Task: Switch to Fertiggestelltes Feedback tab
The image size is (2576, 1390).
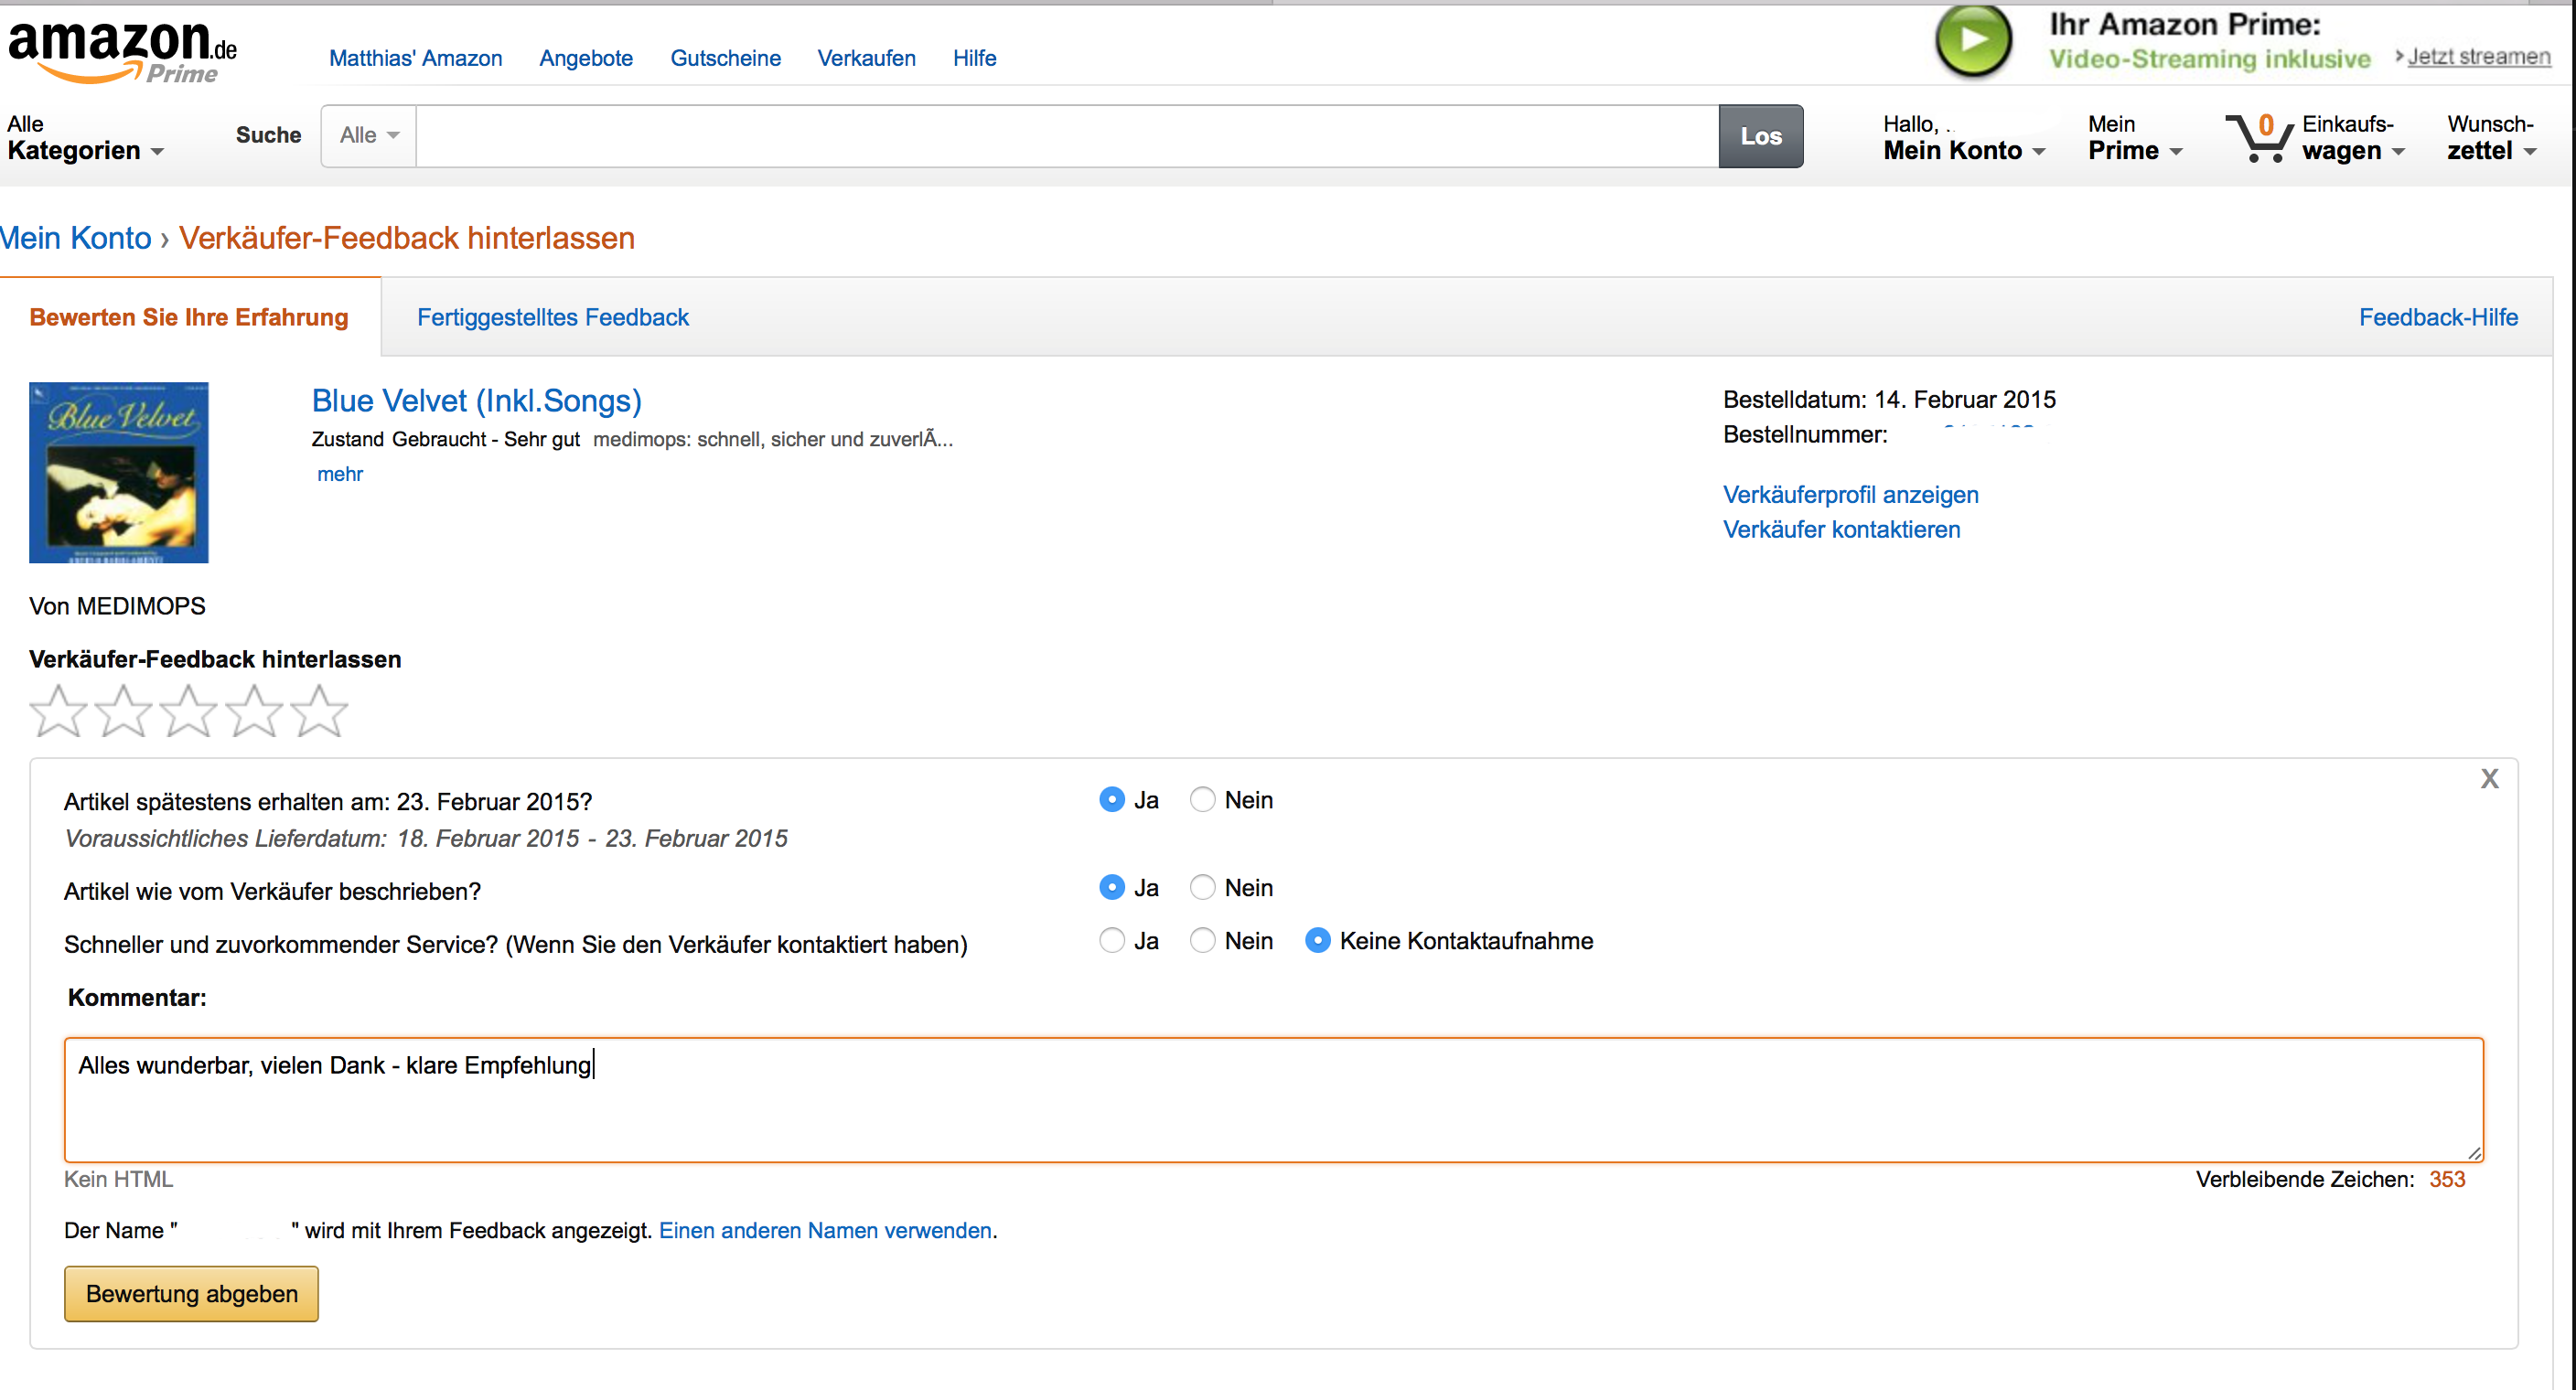Action: 552,317
